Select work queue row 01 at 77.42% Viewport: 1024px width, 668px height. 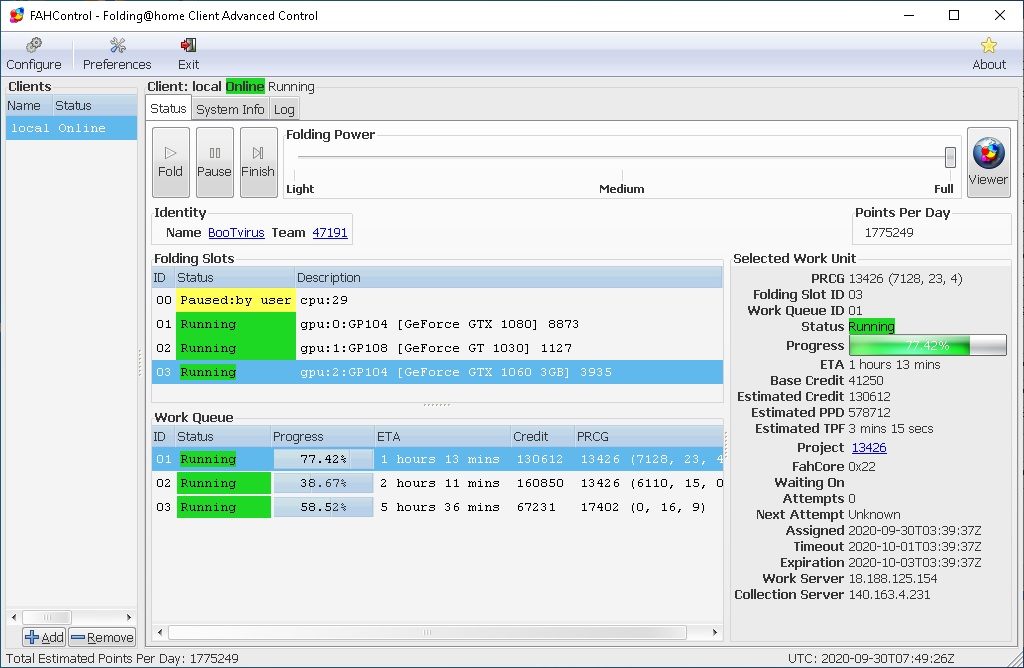[437, 459]
